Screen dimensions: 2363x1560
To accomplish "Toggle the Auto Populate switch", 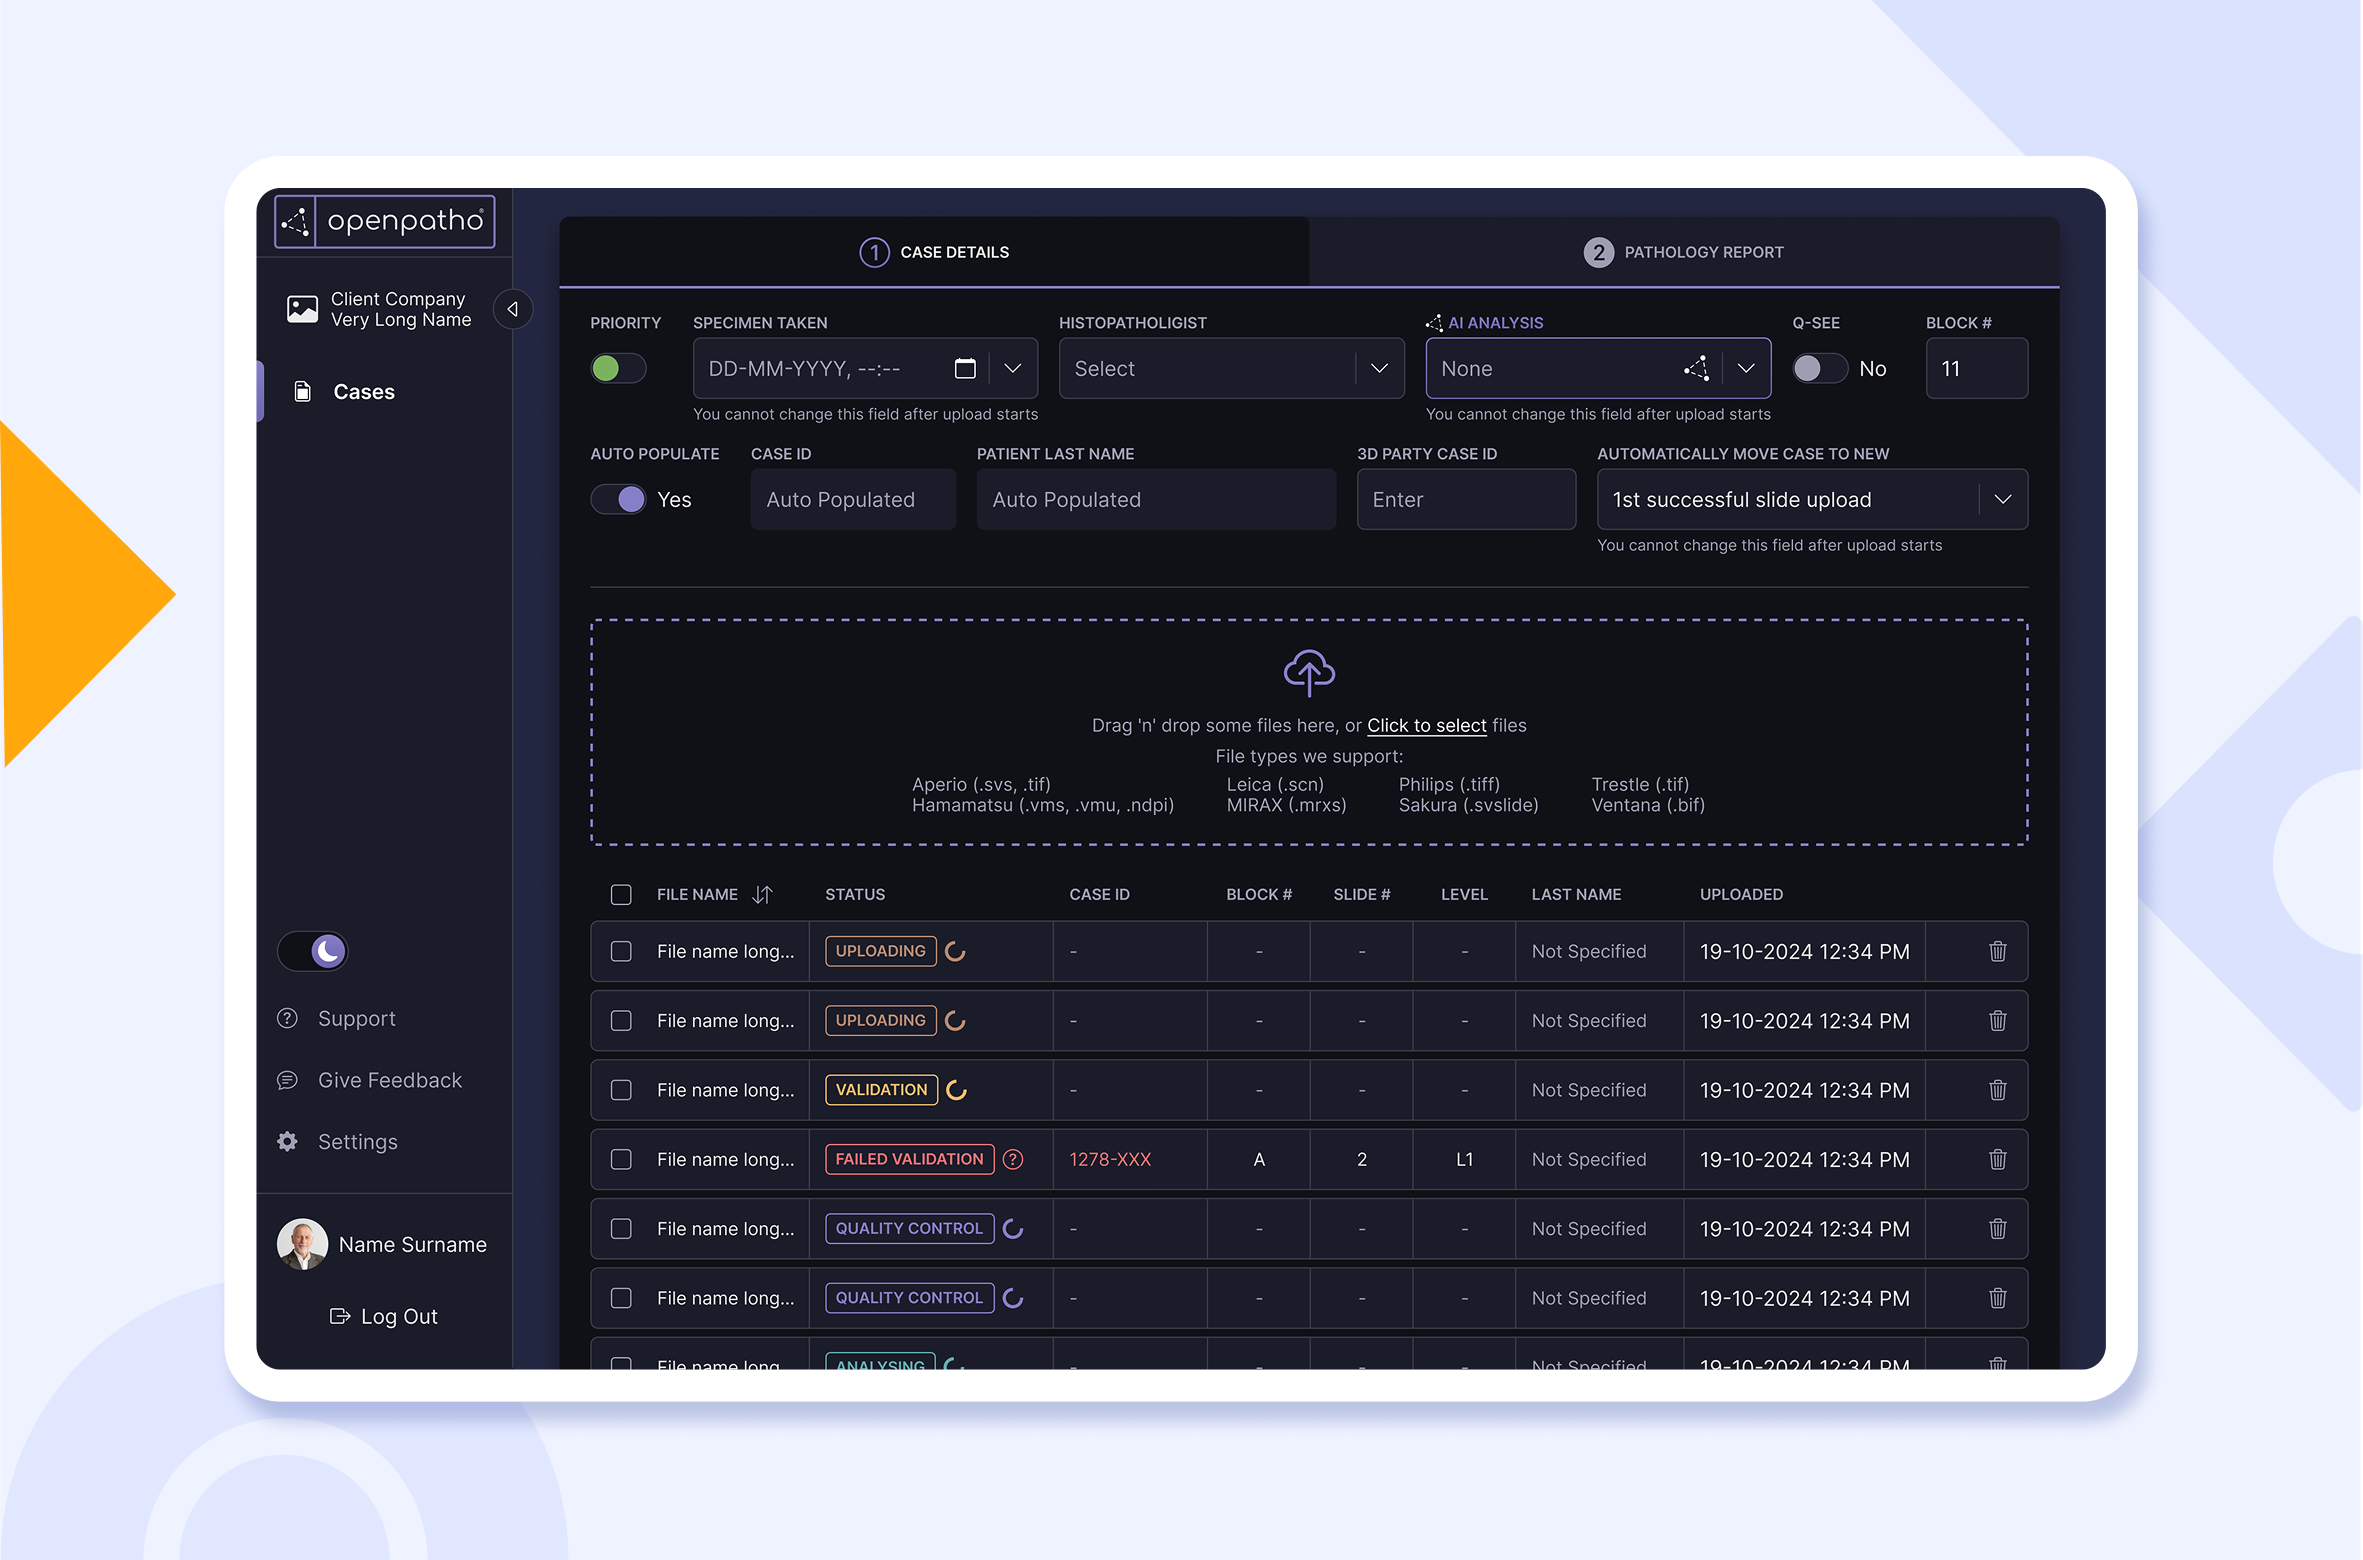I will coord(618,499).
